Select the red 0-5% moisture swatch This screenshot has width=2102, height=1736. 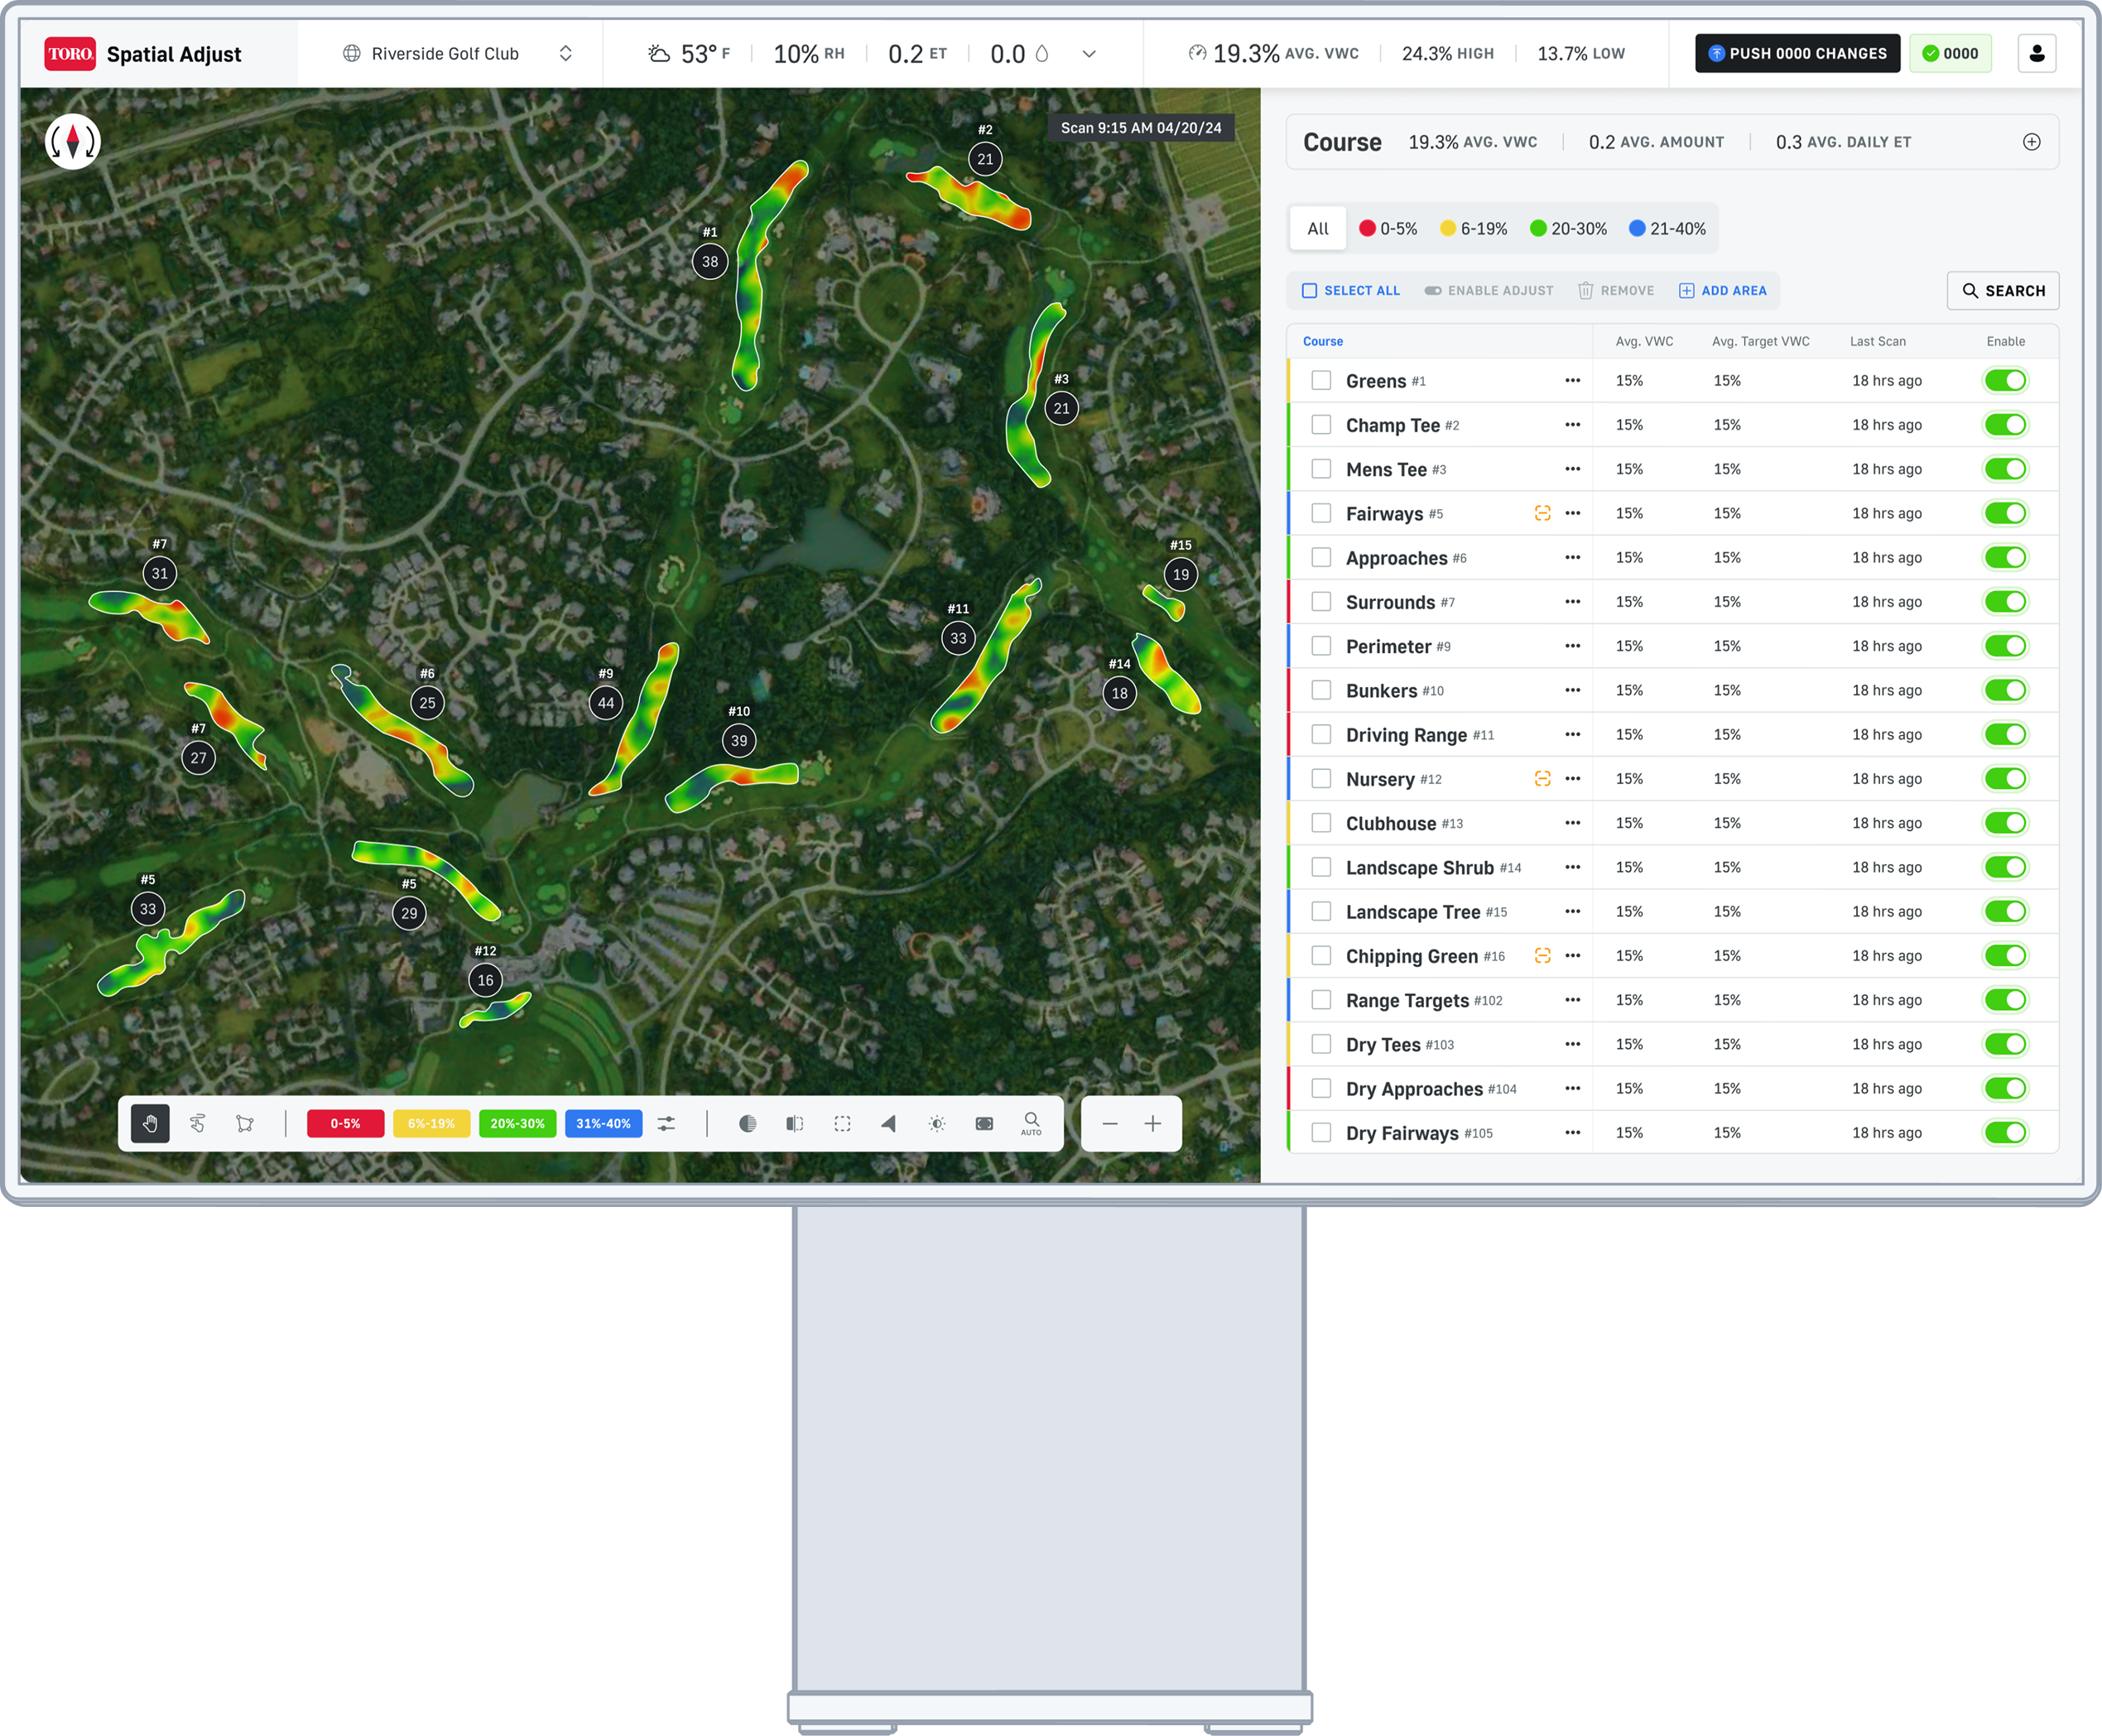pyautogui.click(x=345, y=1124)
